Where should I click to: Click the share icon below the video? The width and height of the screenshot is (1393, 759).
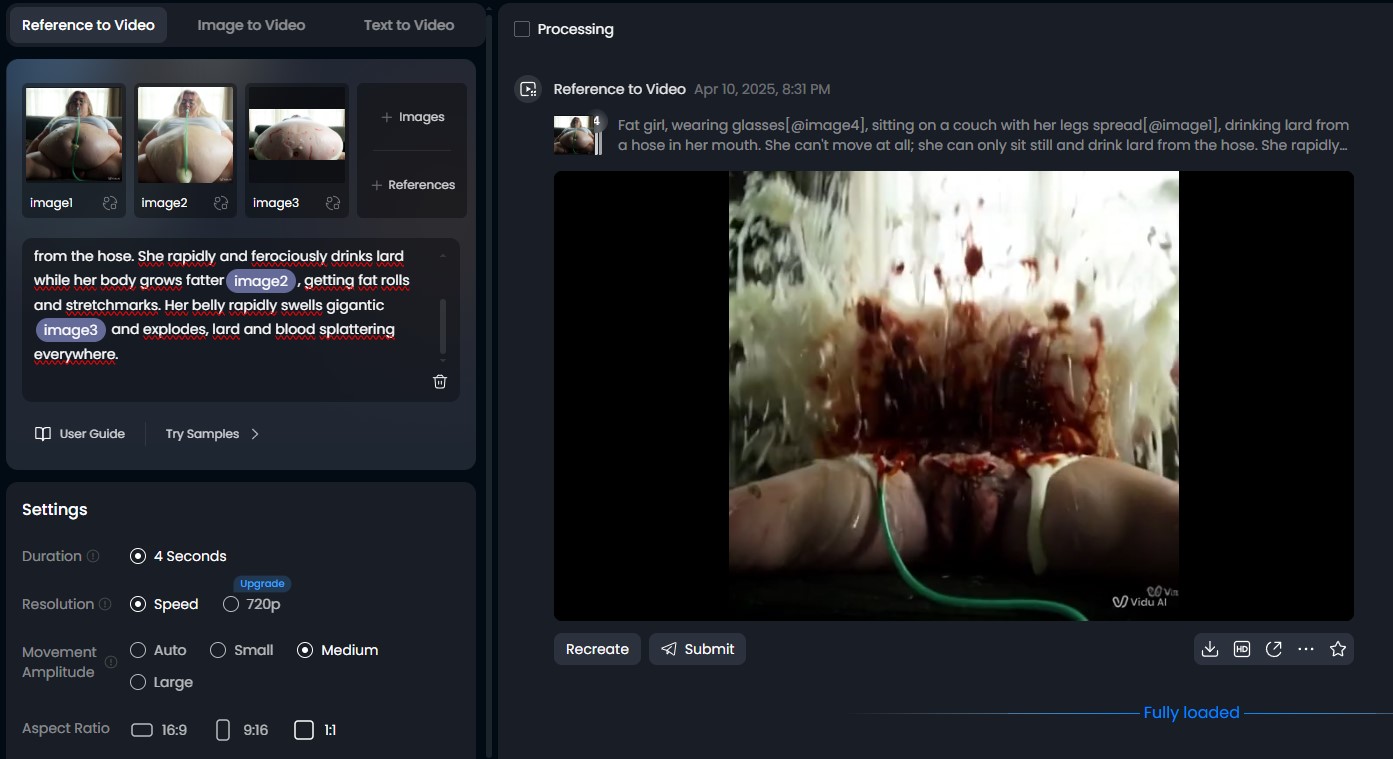tap(1274, 649)
